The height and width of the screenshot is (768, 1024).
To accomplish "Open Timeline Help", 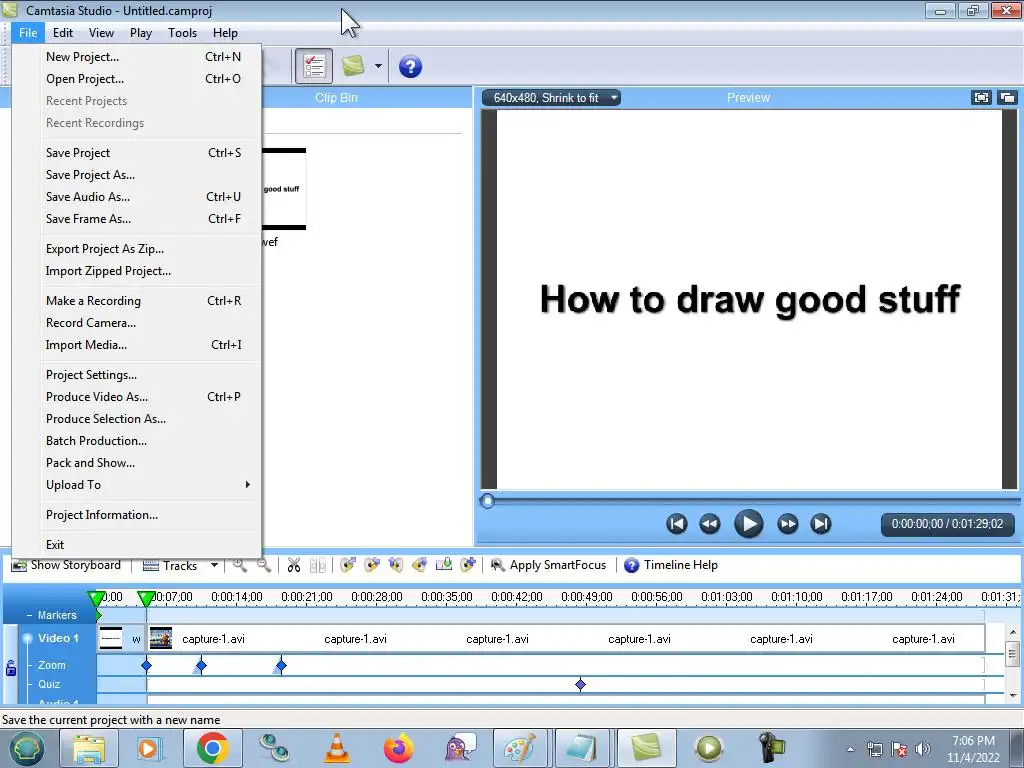I will 671,566.
